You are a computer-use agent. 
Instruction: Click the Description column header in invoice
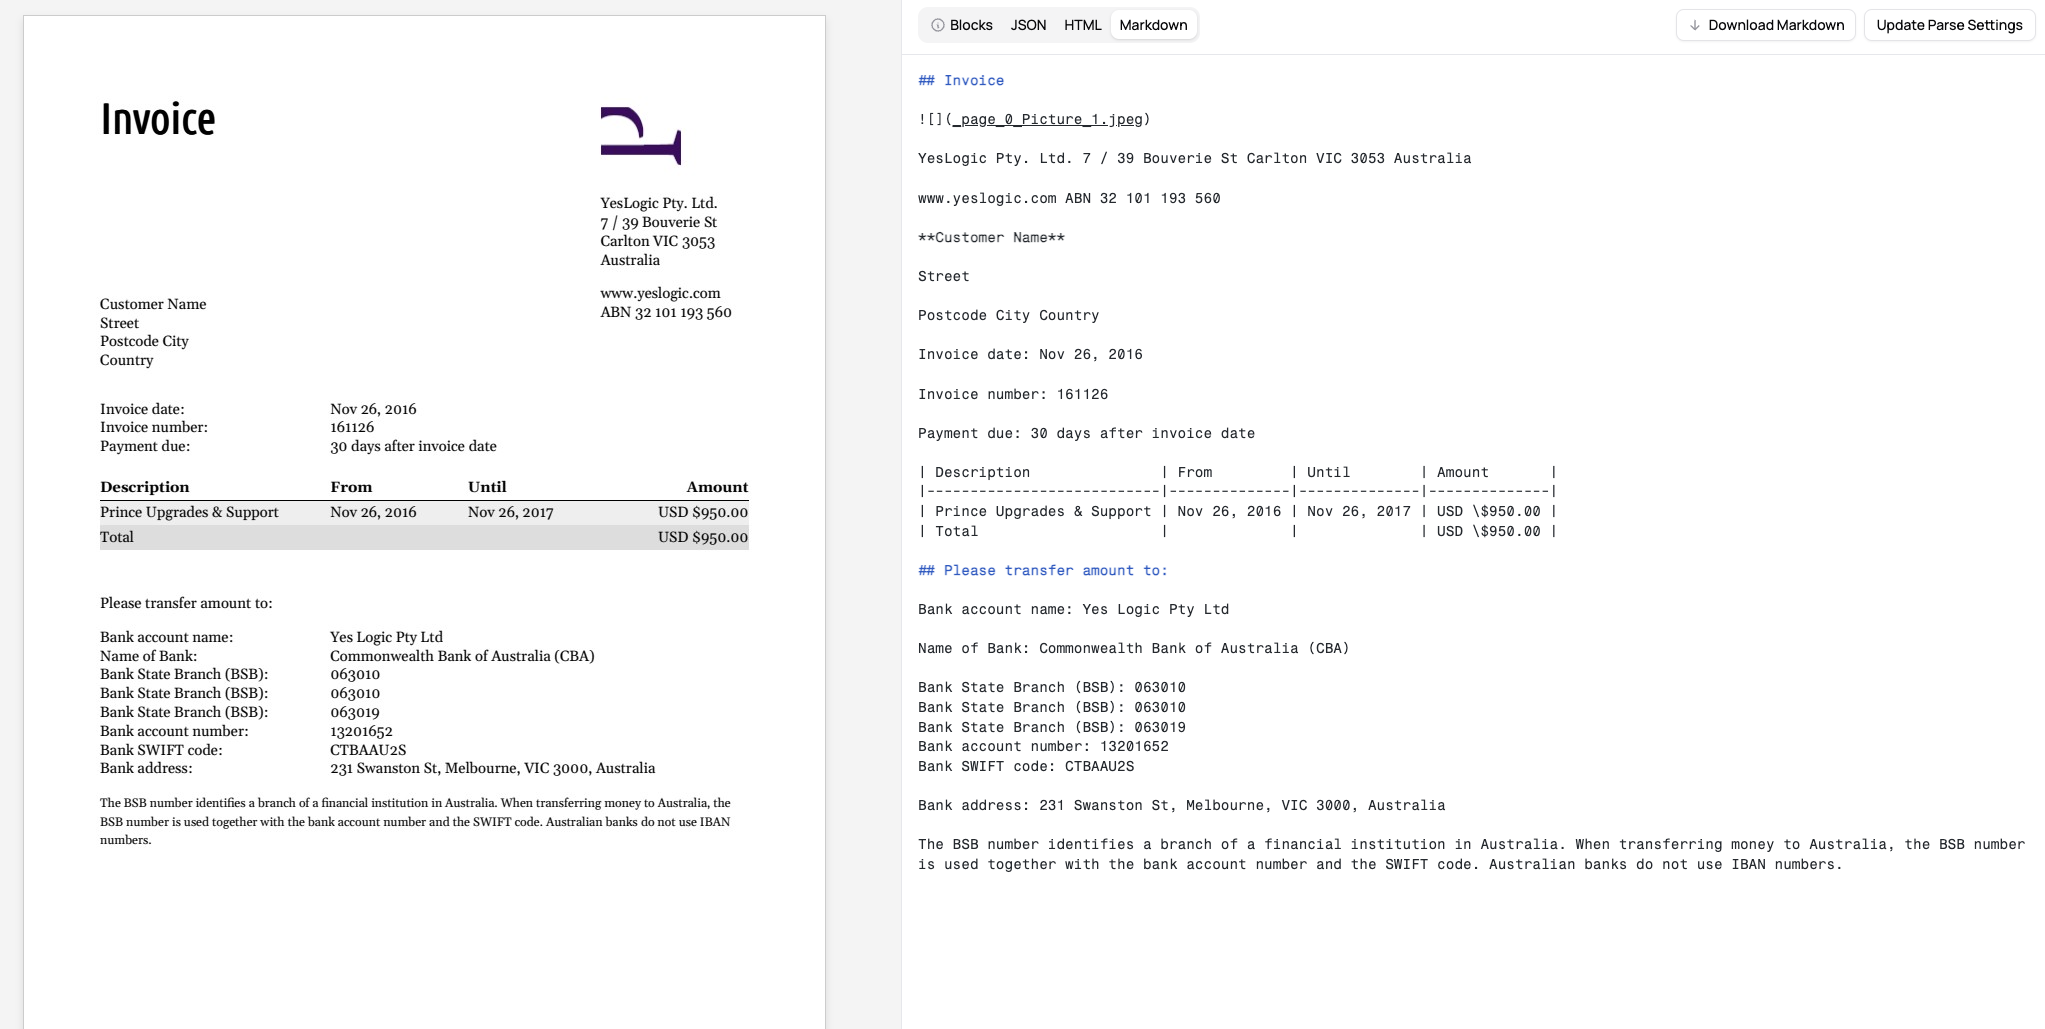[x=145, y=487]
